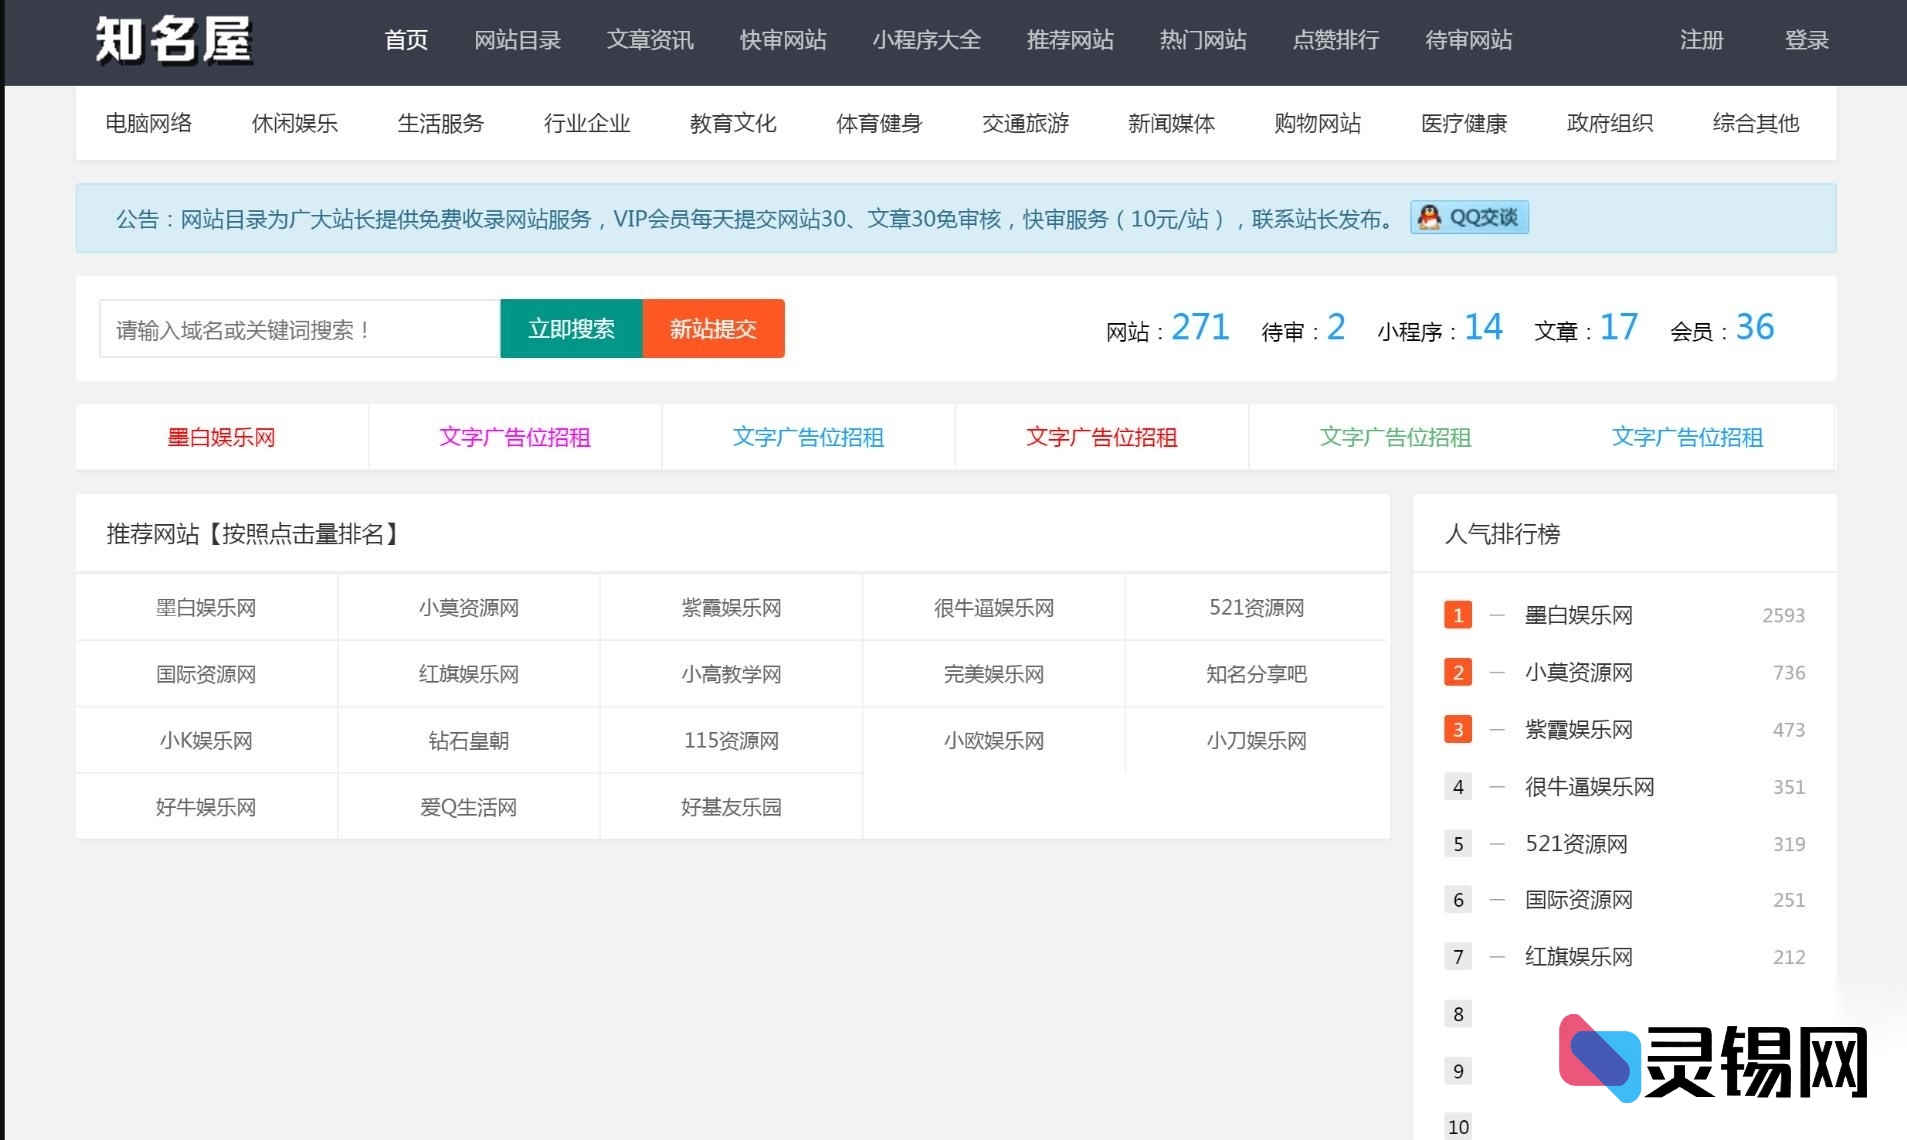1907x1140 pixels.
Task: Click the 新站提交 submit button
Action: click(x=713, y=328)
